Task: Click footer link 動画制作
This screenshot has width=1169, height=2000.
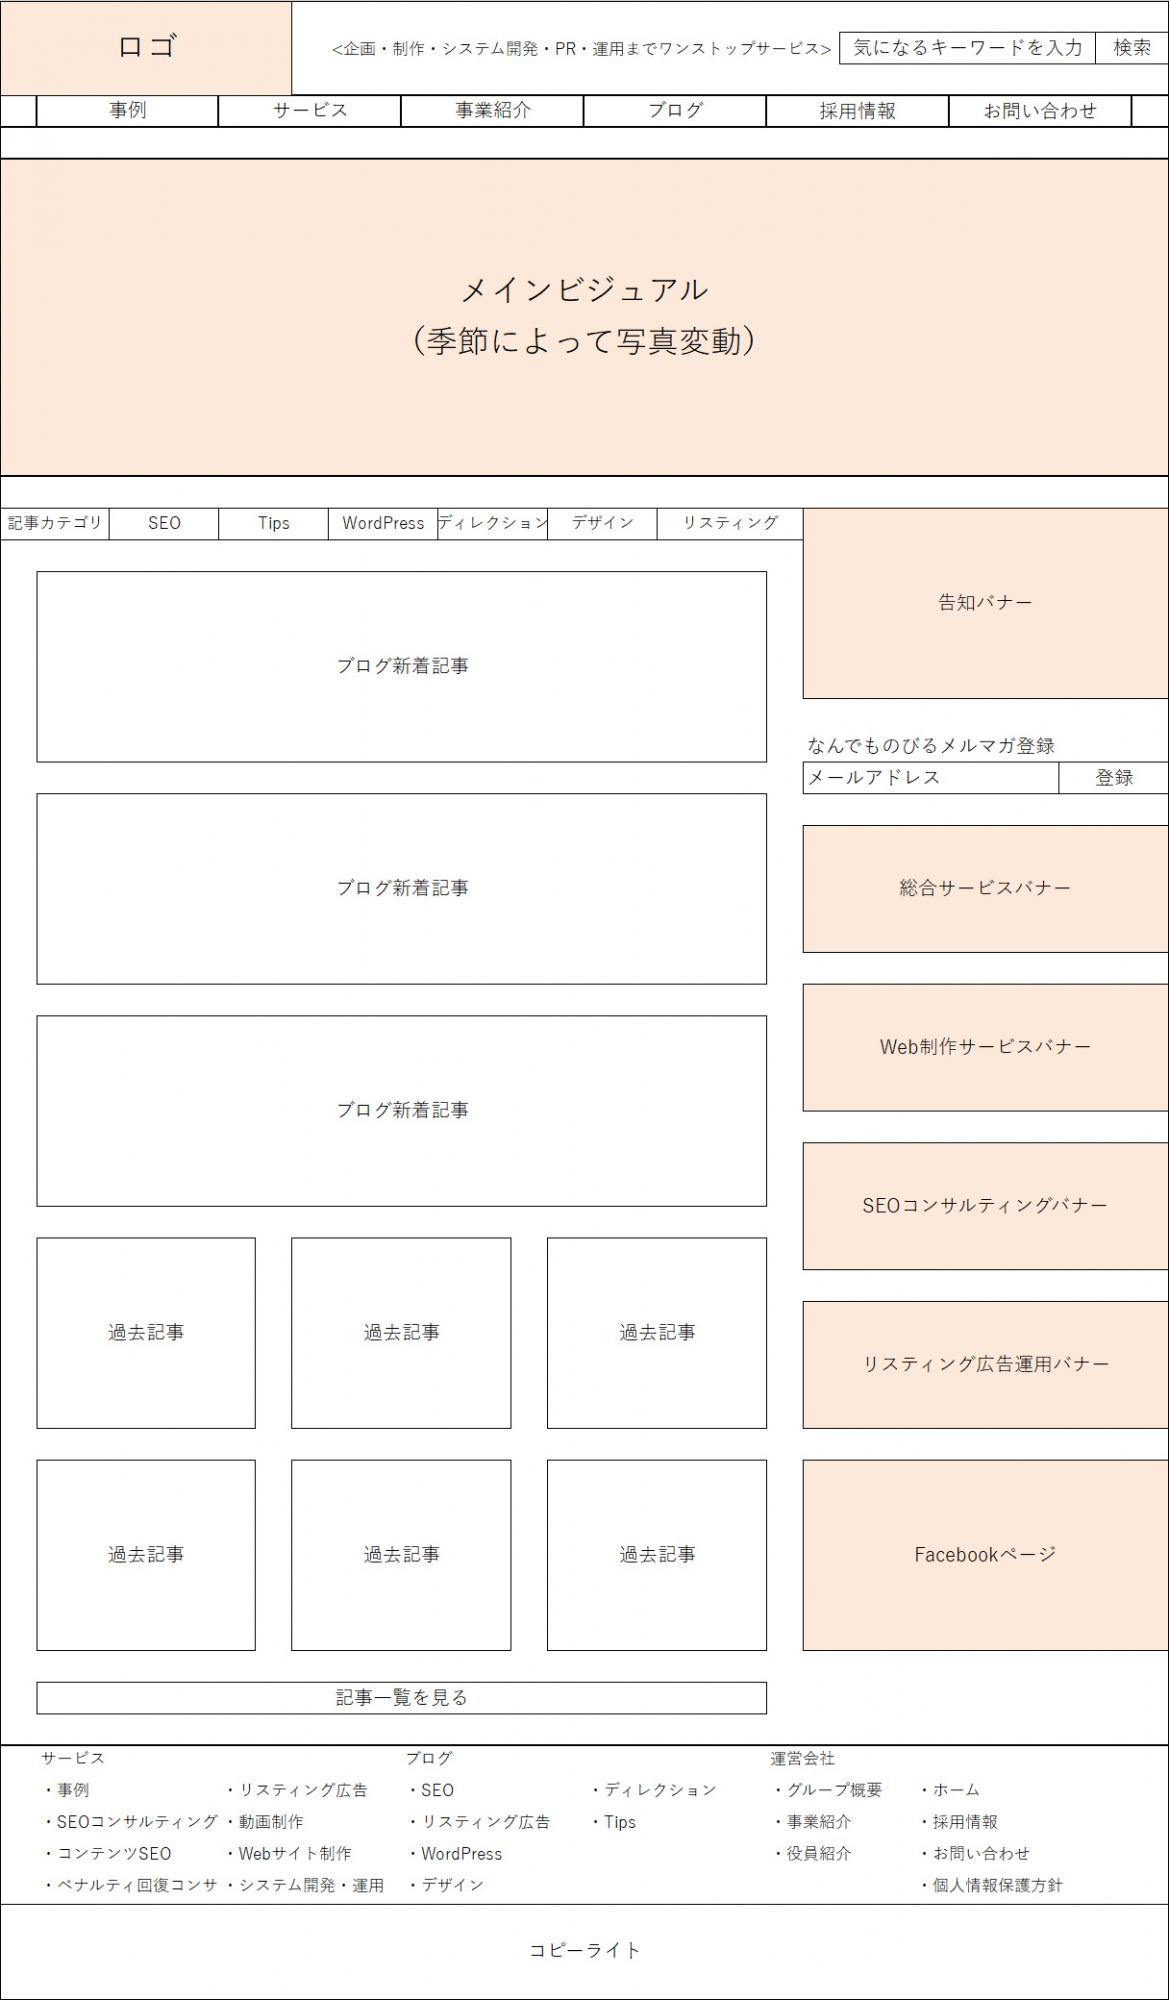Action: point(264,1822)
